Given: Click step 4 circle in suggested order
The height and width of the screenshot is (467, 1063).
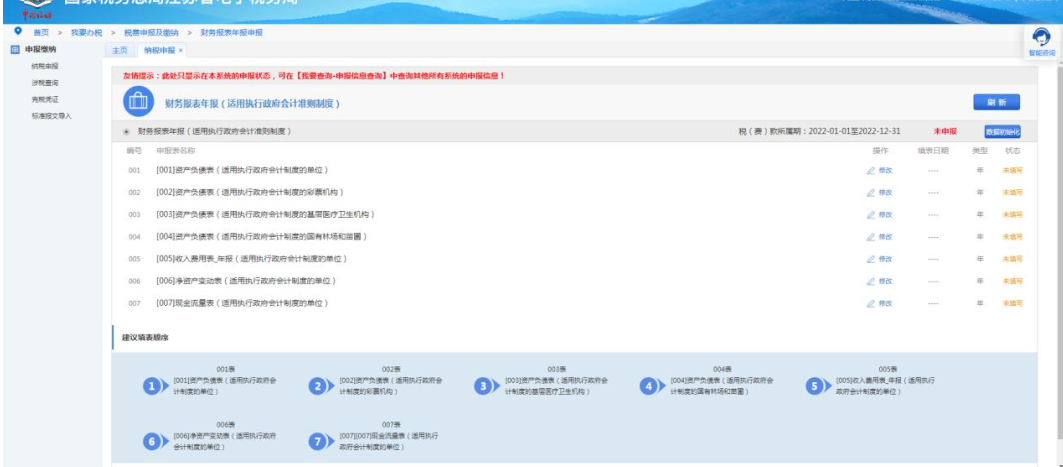Looking at the screenshot, I should point(649,386).
